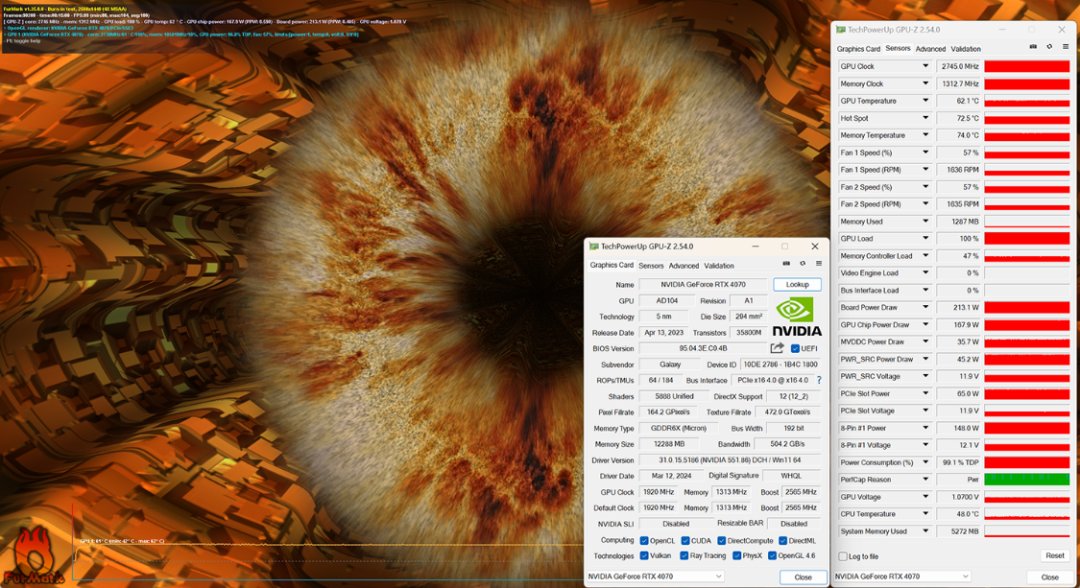Click GPU-Z title bar icon in Graphics Card window
The width and height of the screenshot is (1080, 588).
pyautogui.click(x=594, y=246)
